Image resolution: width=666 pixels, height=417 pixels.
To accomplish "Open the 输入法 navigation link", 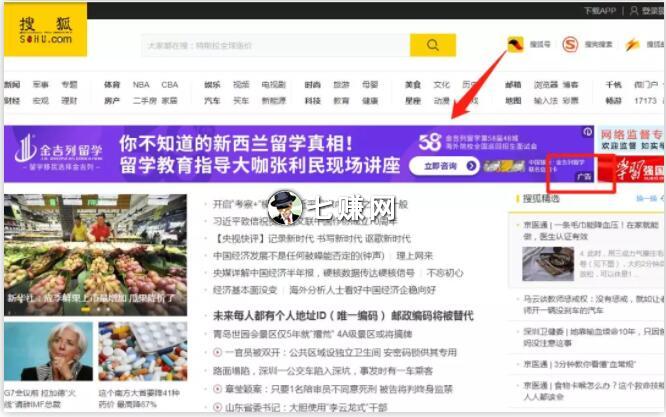I will point(546,101).
